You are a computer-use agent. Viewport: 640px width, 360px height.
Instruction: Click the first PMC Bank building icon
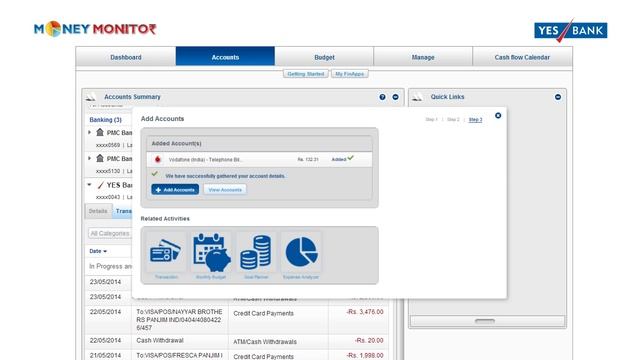tap(100, 132)
